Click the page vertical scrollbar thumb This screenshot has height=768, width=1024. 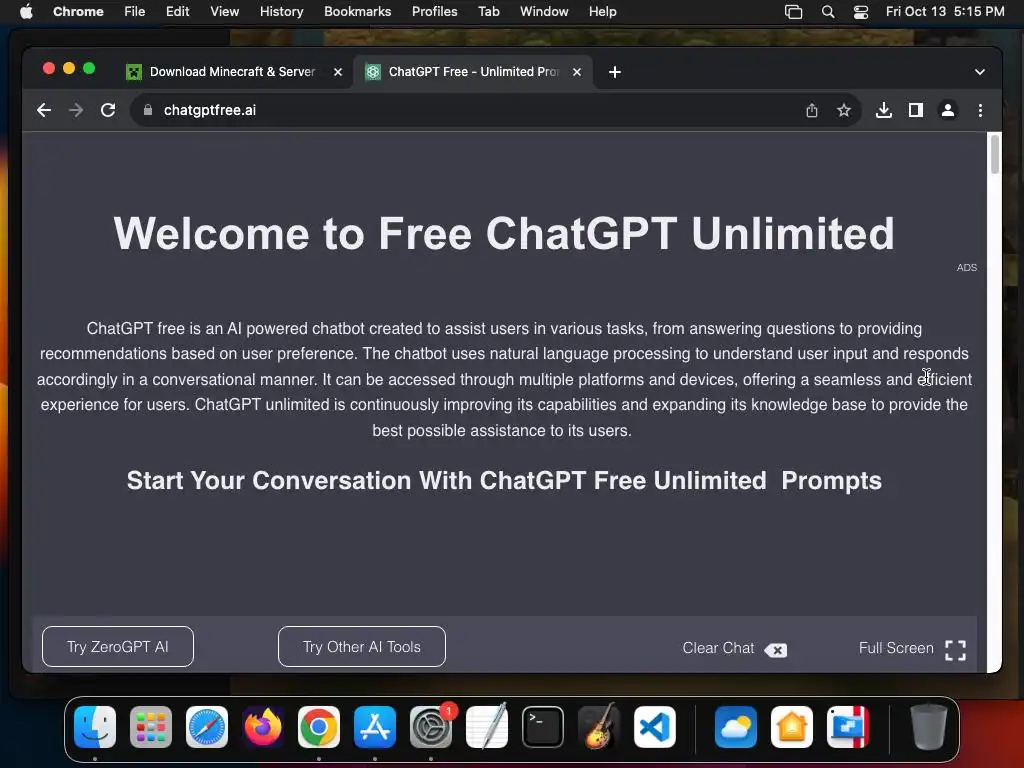coord(995,154)
